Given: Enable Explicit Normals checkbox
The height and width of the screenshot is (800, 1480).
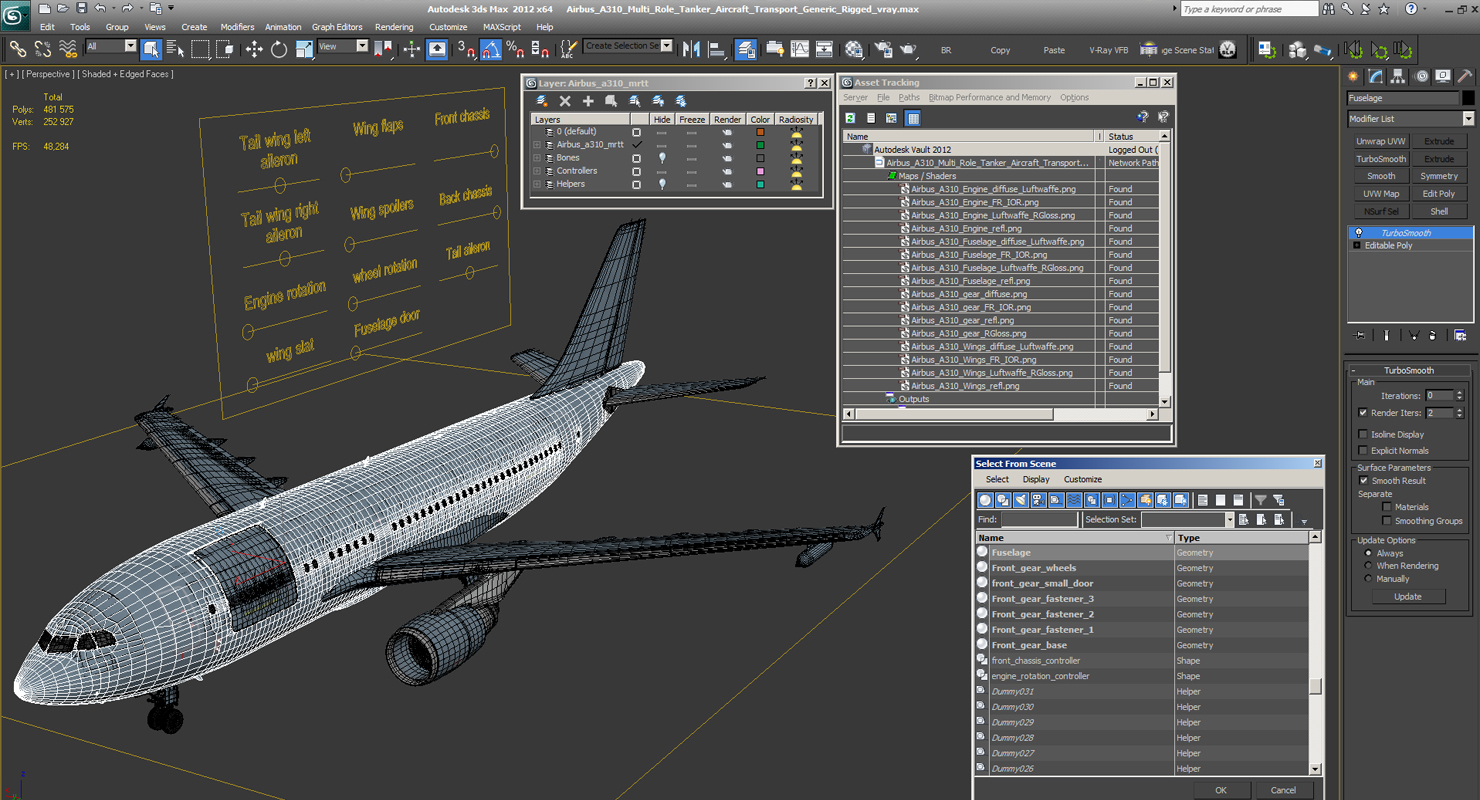Looking at the screenshot, I should [1363, 450].
